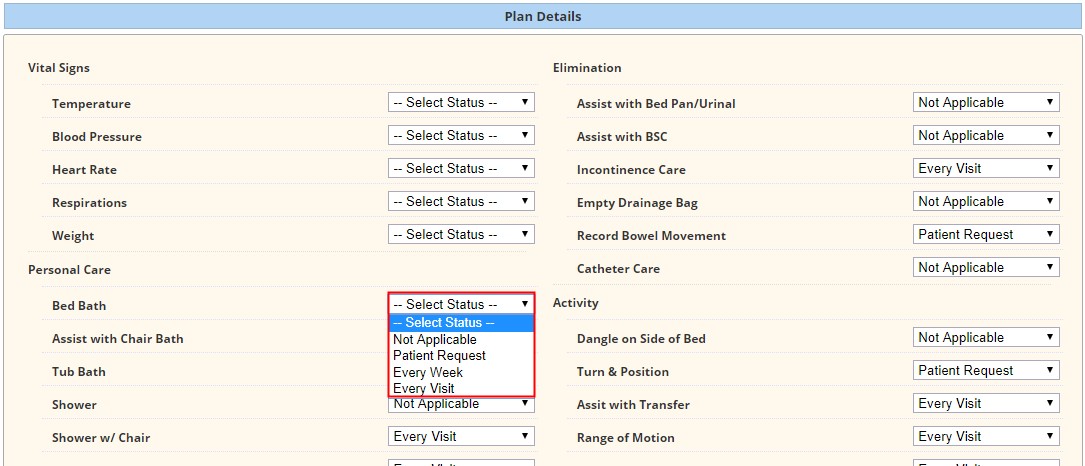Open the Assist with BSC dropdown
Screen dimensions: 1085x466
[x=986, y=136]
